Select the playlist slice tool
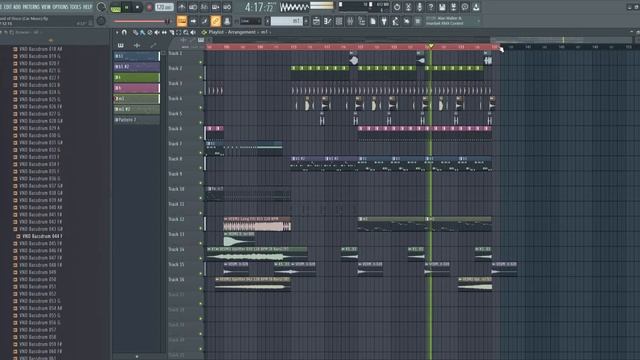Screen dimensions: 640x360 (171, 32)
